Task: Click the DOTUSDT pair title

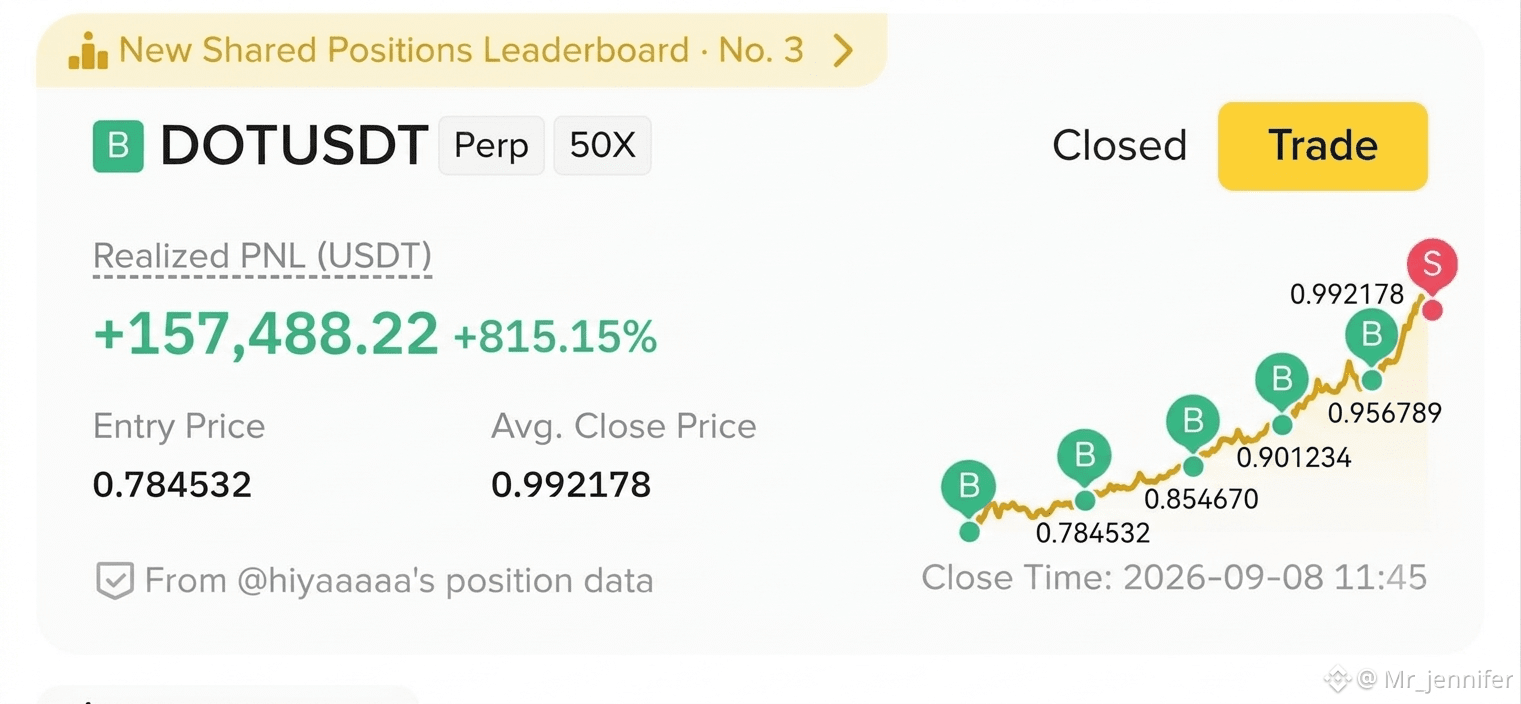Action: (x=294, y=146)
